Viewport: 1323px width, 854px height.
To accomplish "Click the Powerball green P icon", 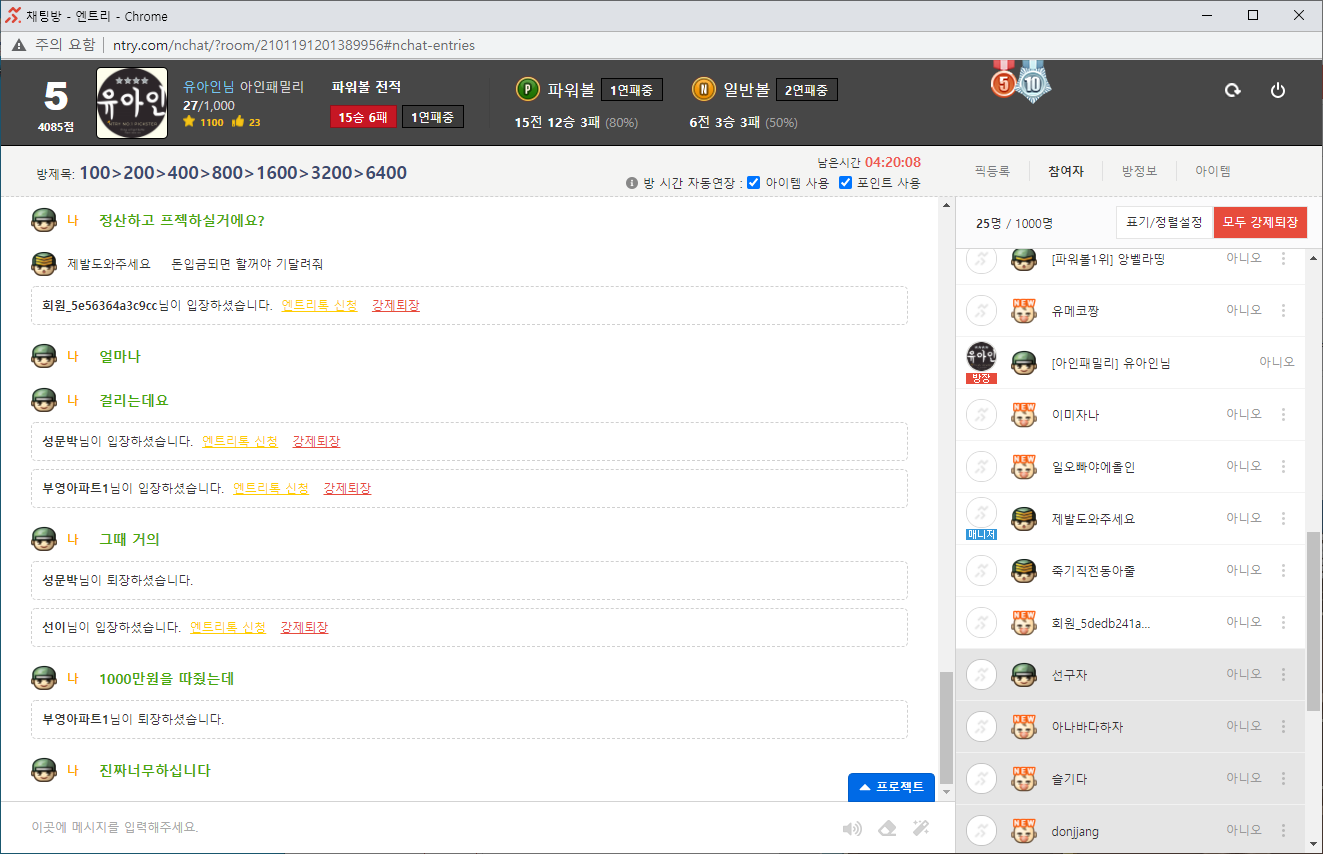I will 527,90.
